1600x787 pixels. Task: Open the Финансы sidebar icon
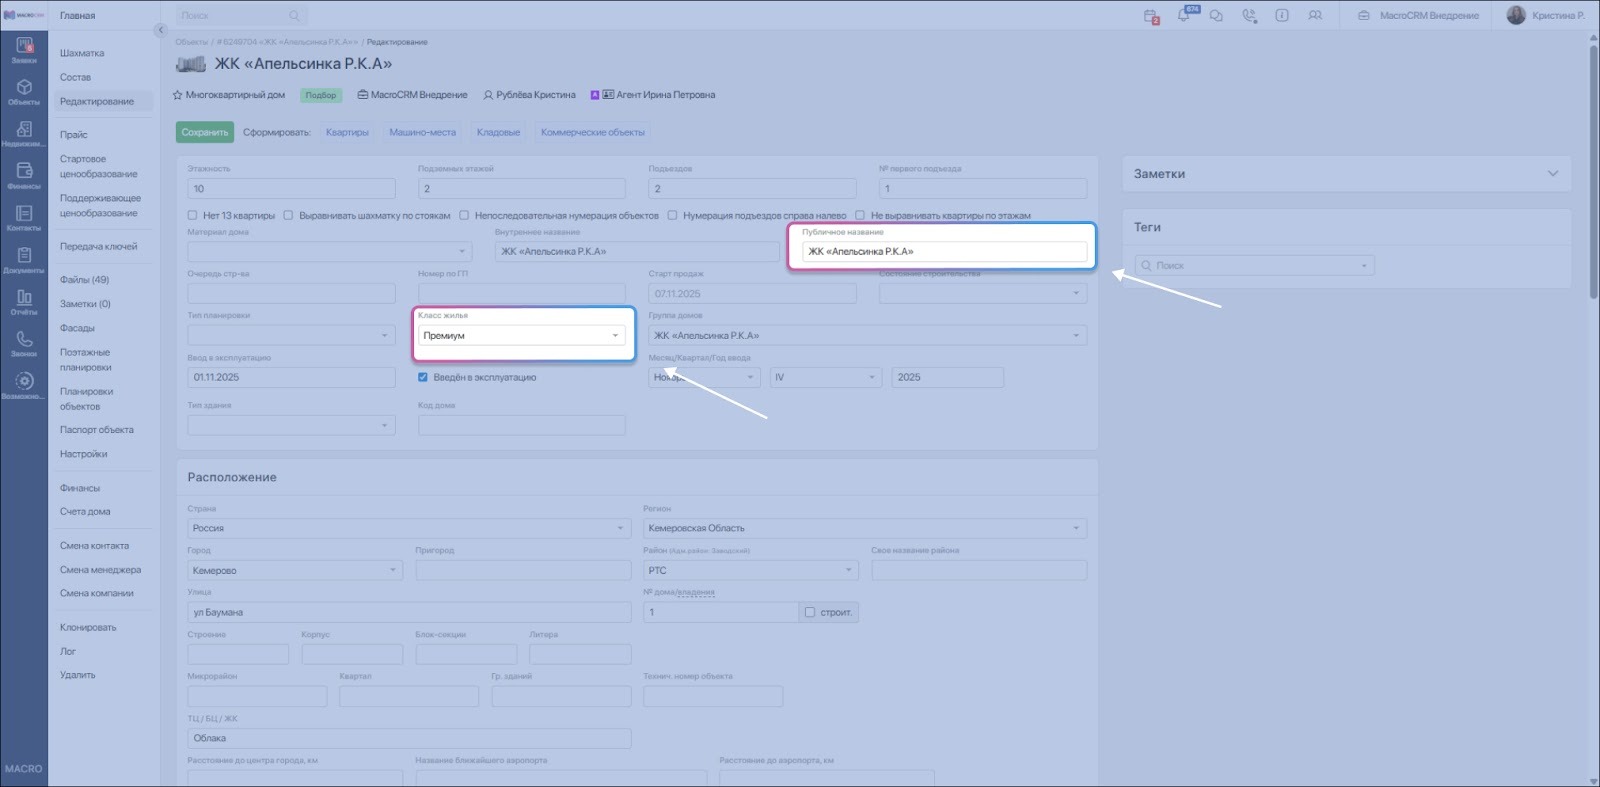(x=24, y=176)
